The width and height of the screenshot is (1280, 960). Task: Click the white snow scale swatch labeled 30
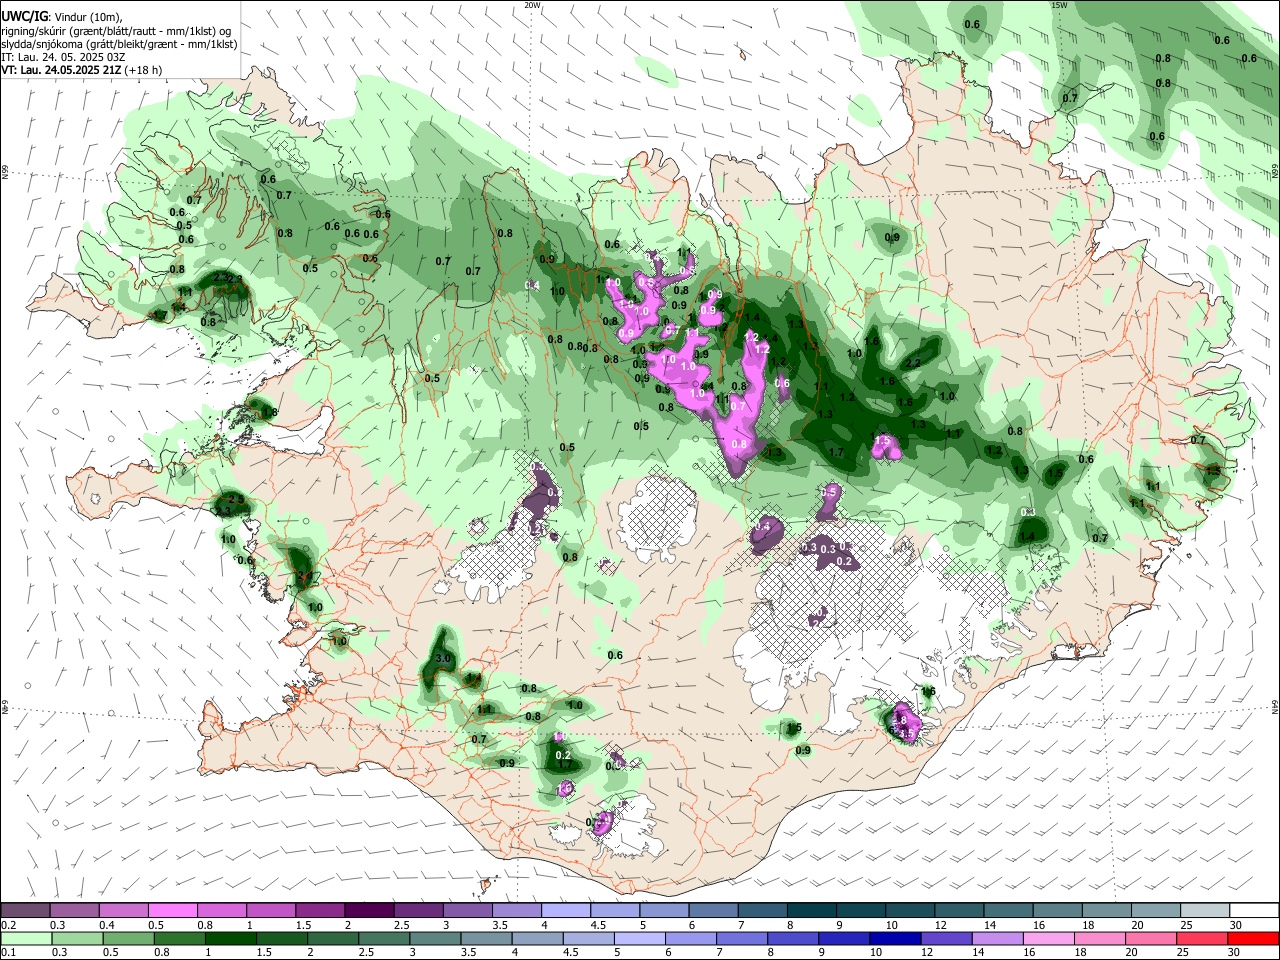(x=1252, y=911)
